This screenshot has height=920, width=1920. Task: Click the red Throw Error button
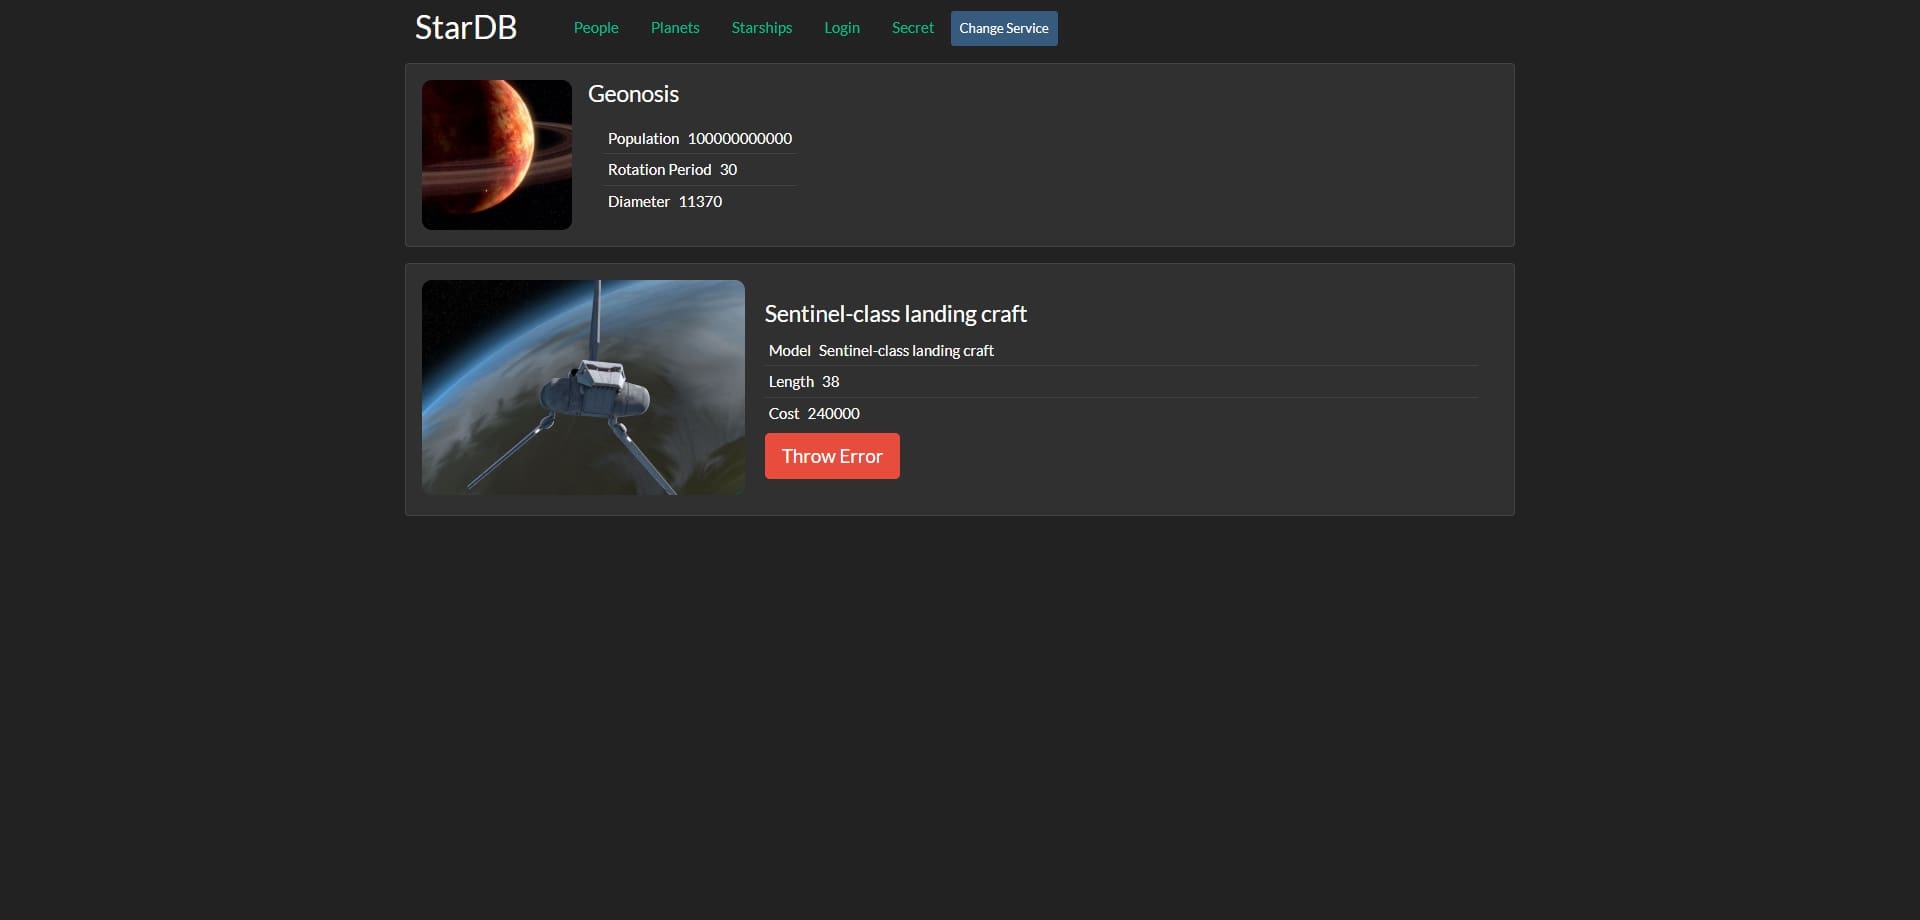tap(832, 456)
